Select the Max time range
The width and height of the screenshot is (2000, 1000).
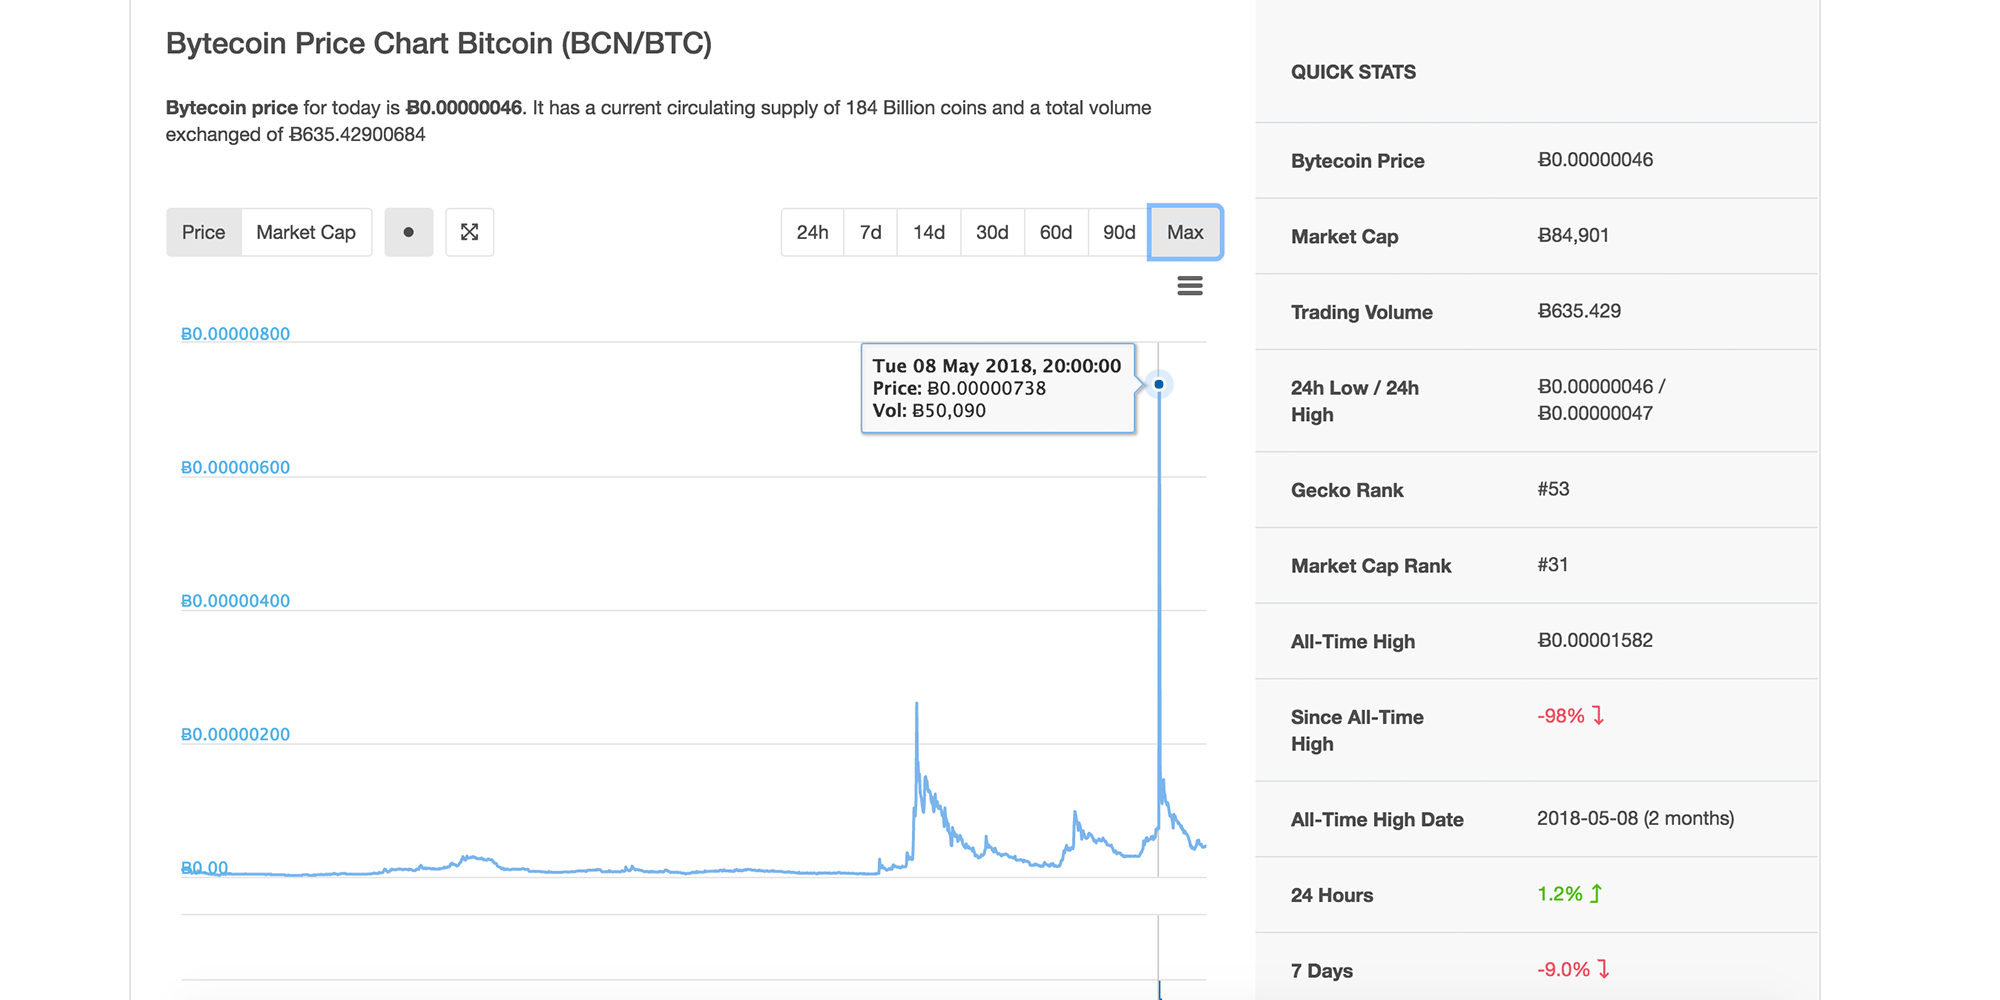[x=1186, y=232]
